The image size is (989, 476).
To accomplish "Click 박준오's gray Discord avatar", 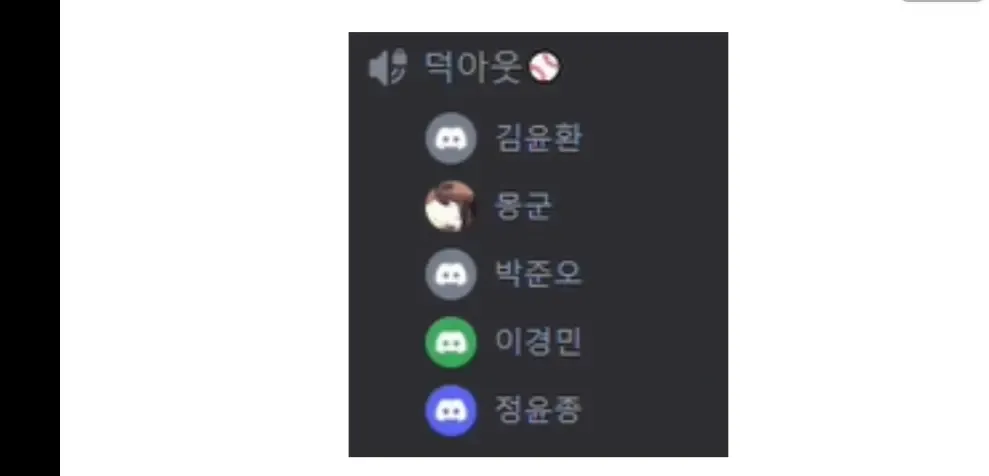I will (450, 274).
